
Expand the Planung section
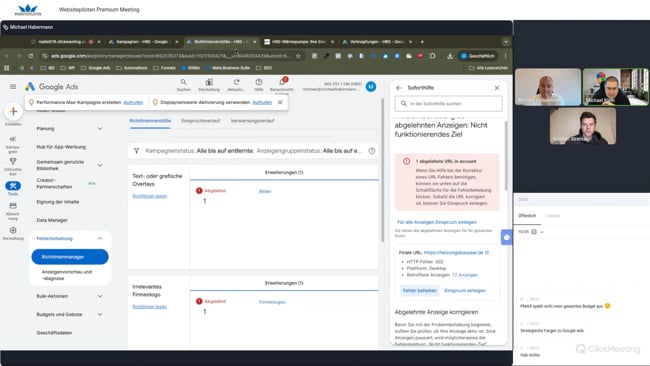click(x=100, y=129)
